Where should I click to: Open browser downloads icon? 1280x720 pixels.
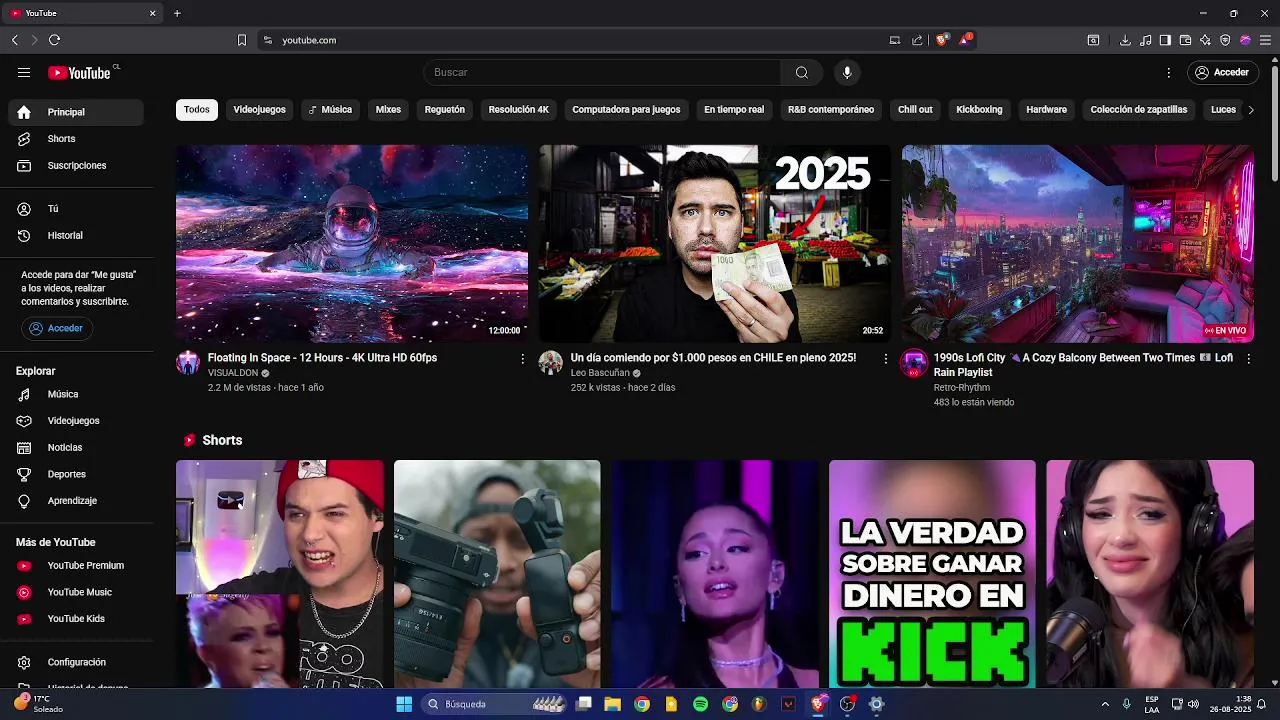[x=1125, y=40]
